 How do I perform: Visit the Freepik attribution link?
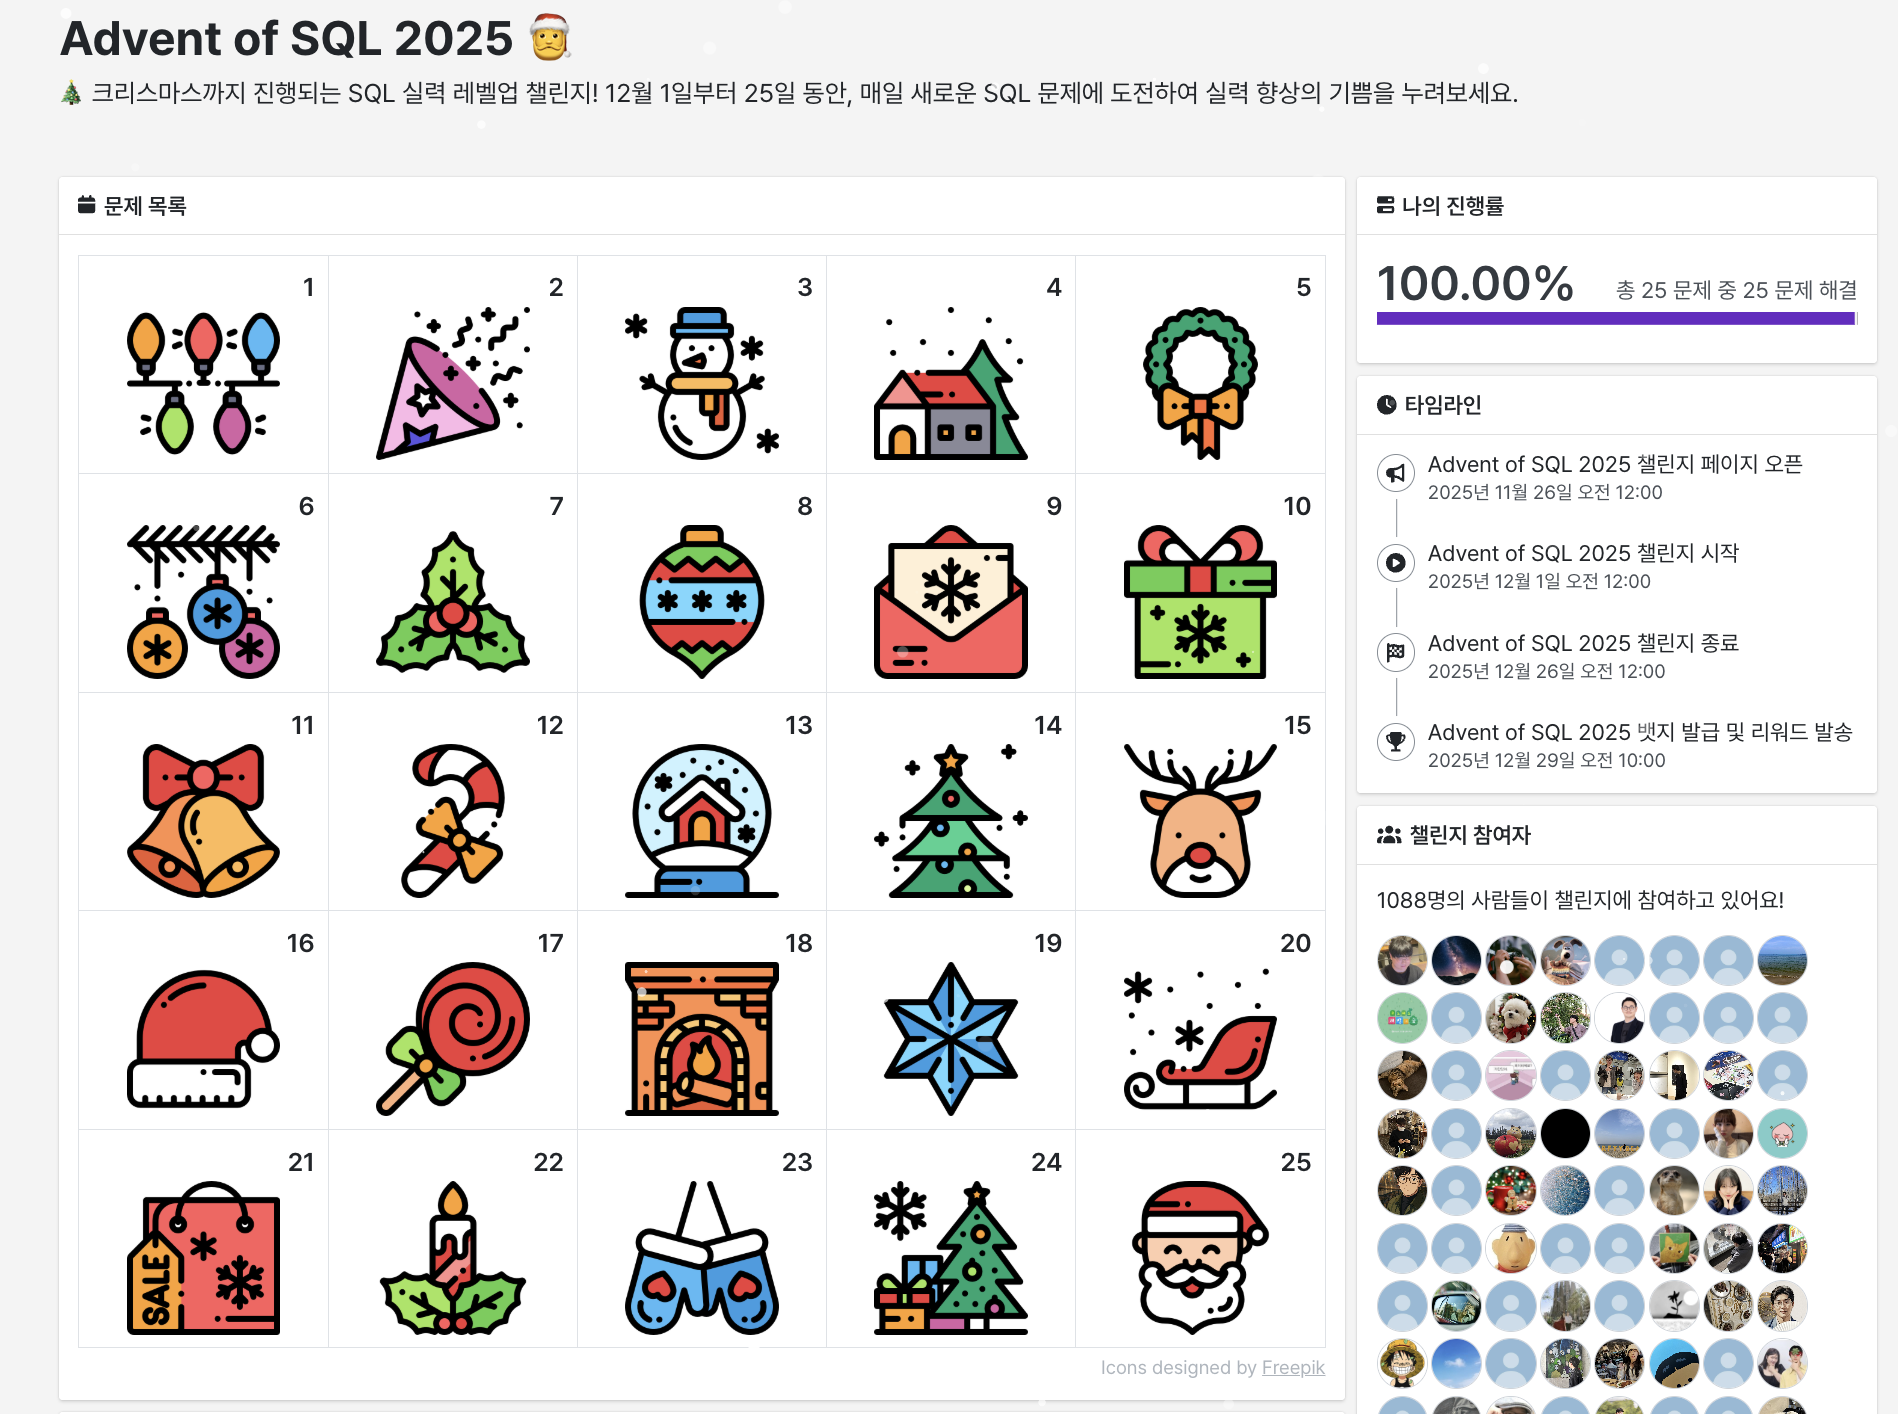(x=1293, y=1367)
